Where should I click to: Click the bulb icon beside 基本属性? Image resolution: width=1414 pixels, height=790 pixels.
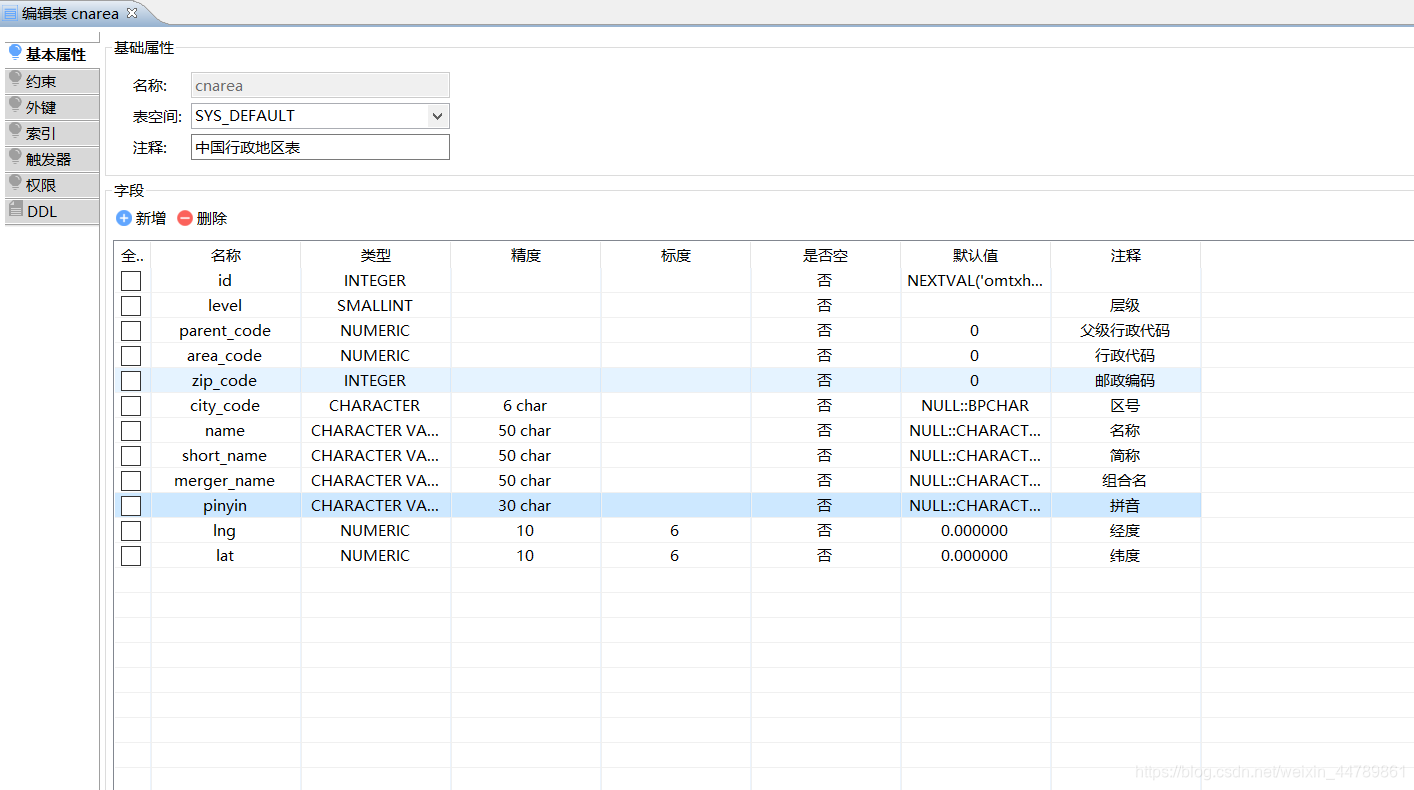[x=15, y=52]
